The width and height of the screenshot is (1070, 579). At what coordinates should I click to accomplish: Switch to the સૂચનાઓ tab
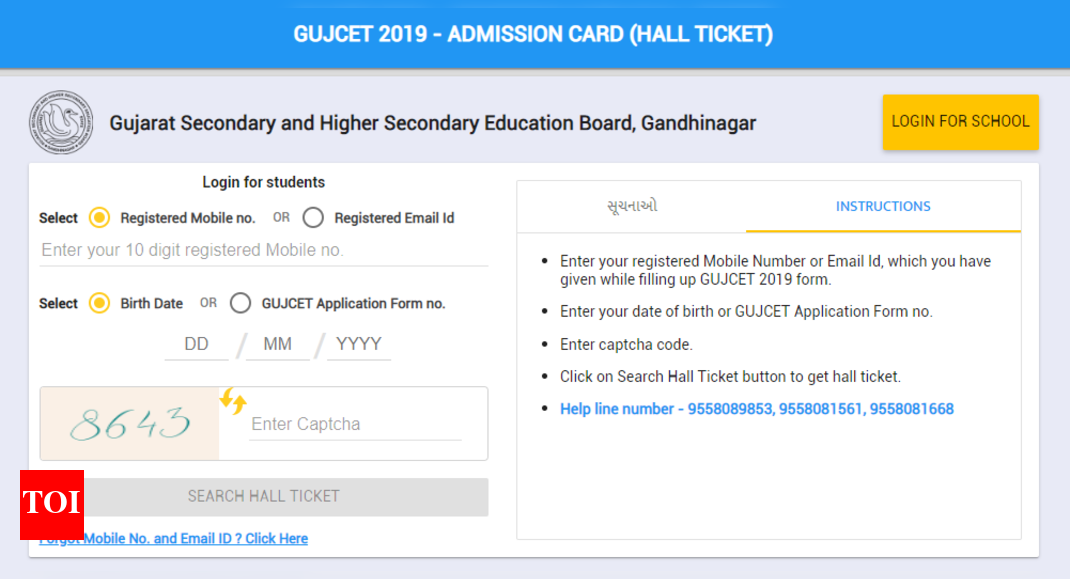632,206
